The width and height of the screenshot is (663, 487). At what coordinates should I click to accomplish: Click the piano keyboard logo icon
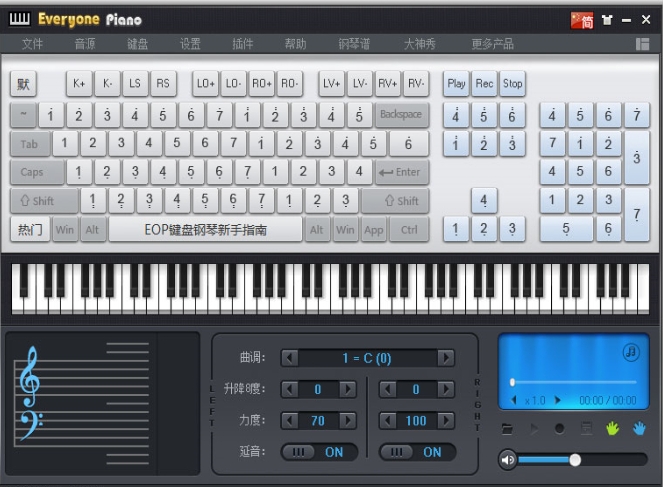[x=19, y=19]
